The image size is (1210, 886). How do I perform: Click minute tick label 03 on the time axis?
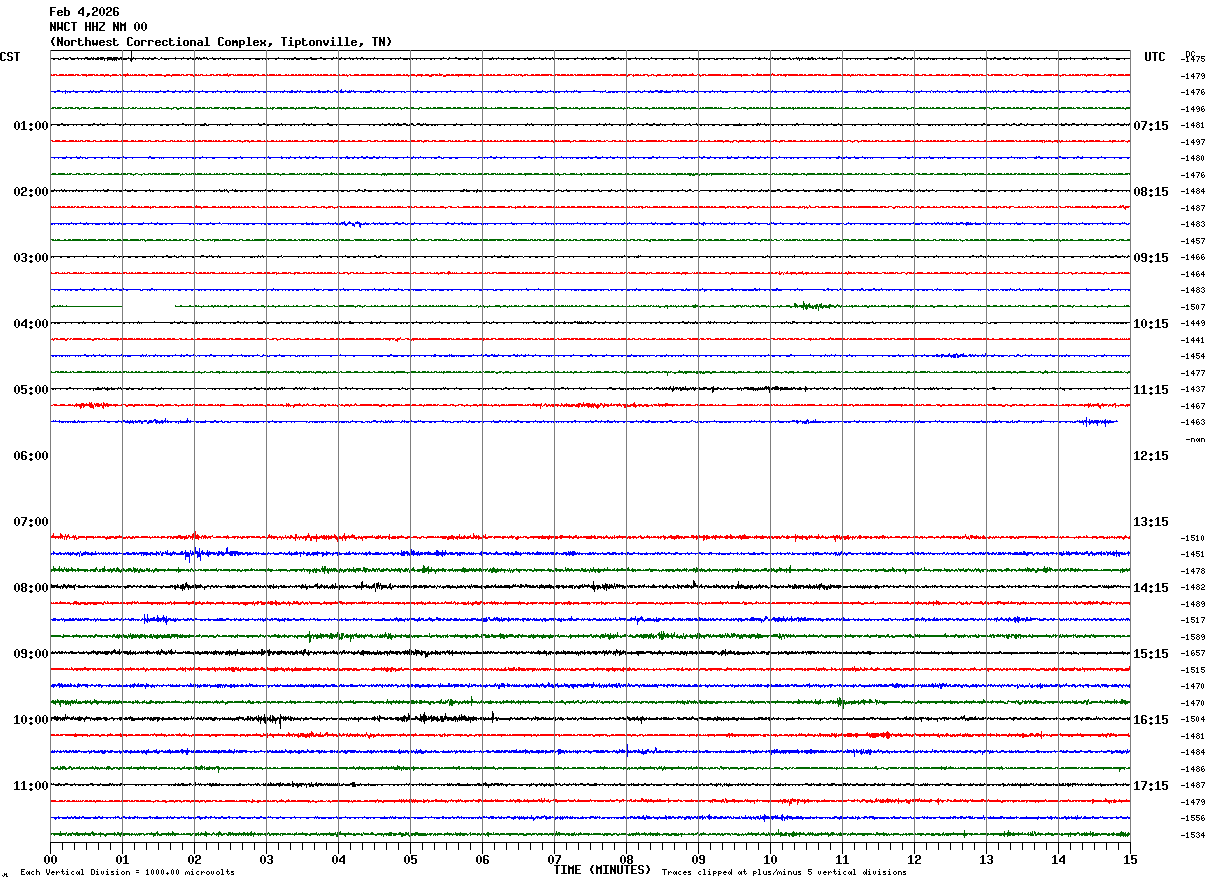266,859
